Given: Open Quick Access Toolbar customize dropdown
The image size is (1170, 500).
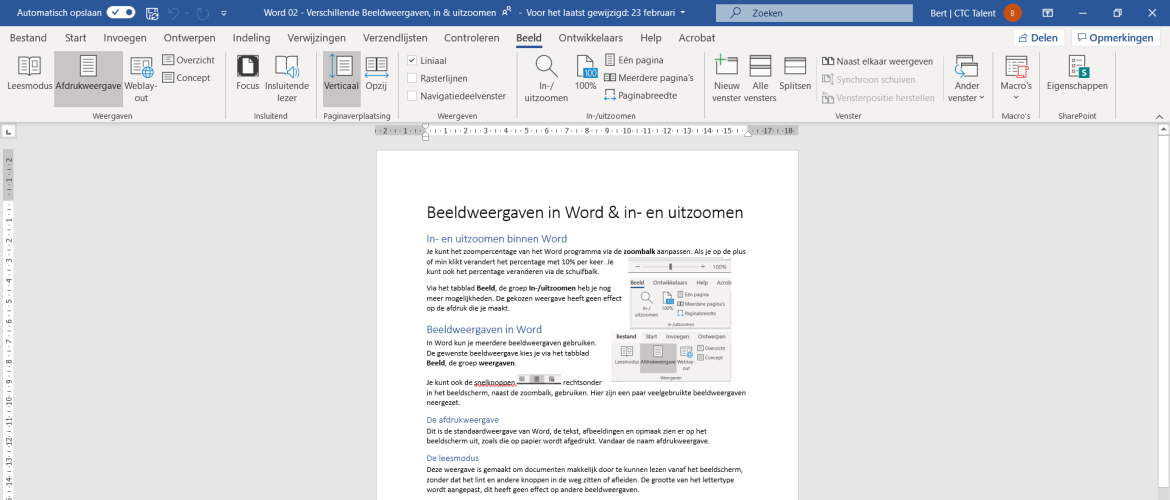Looking at the screenshot, I should [225, 13].
